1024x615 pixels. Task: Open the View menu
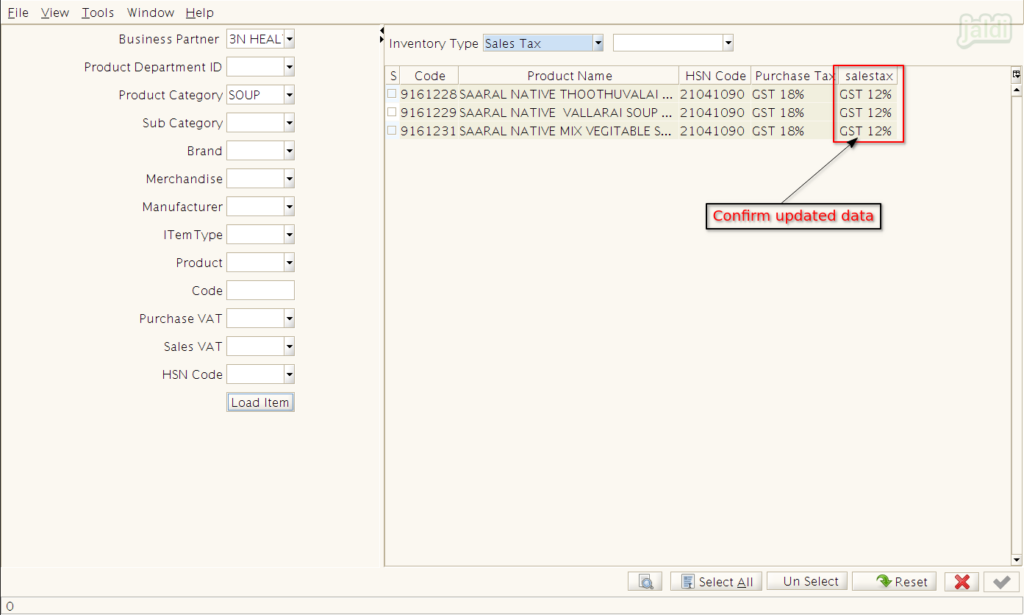pyautogui.click(x=55, y=12)
